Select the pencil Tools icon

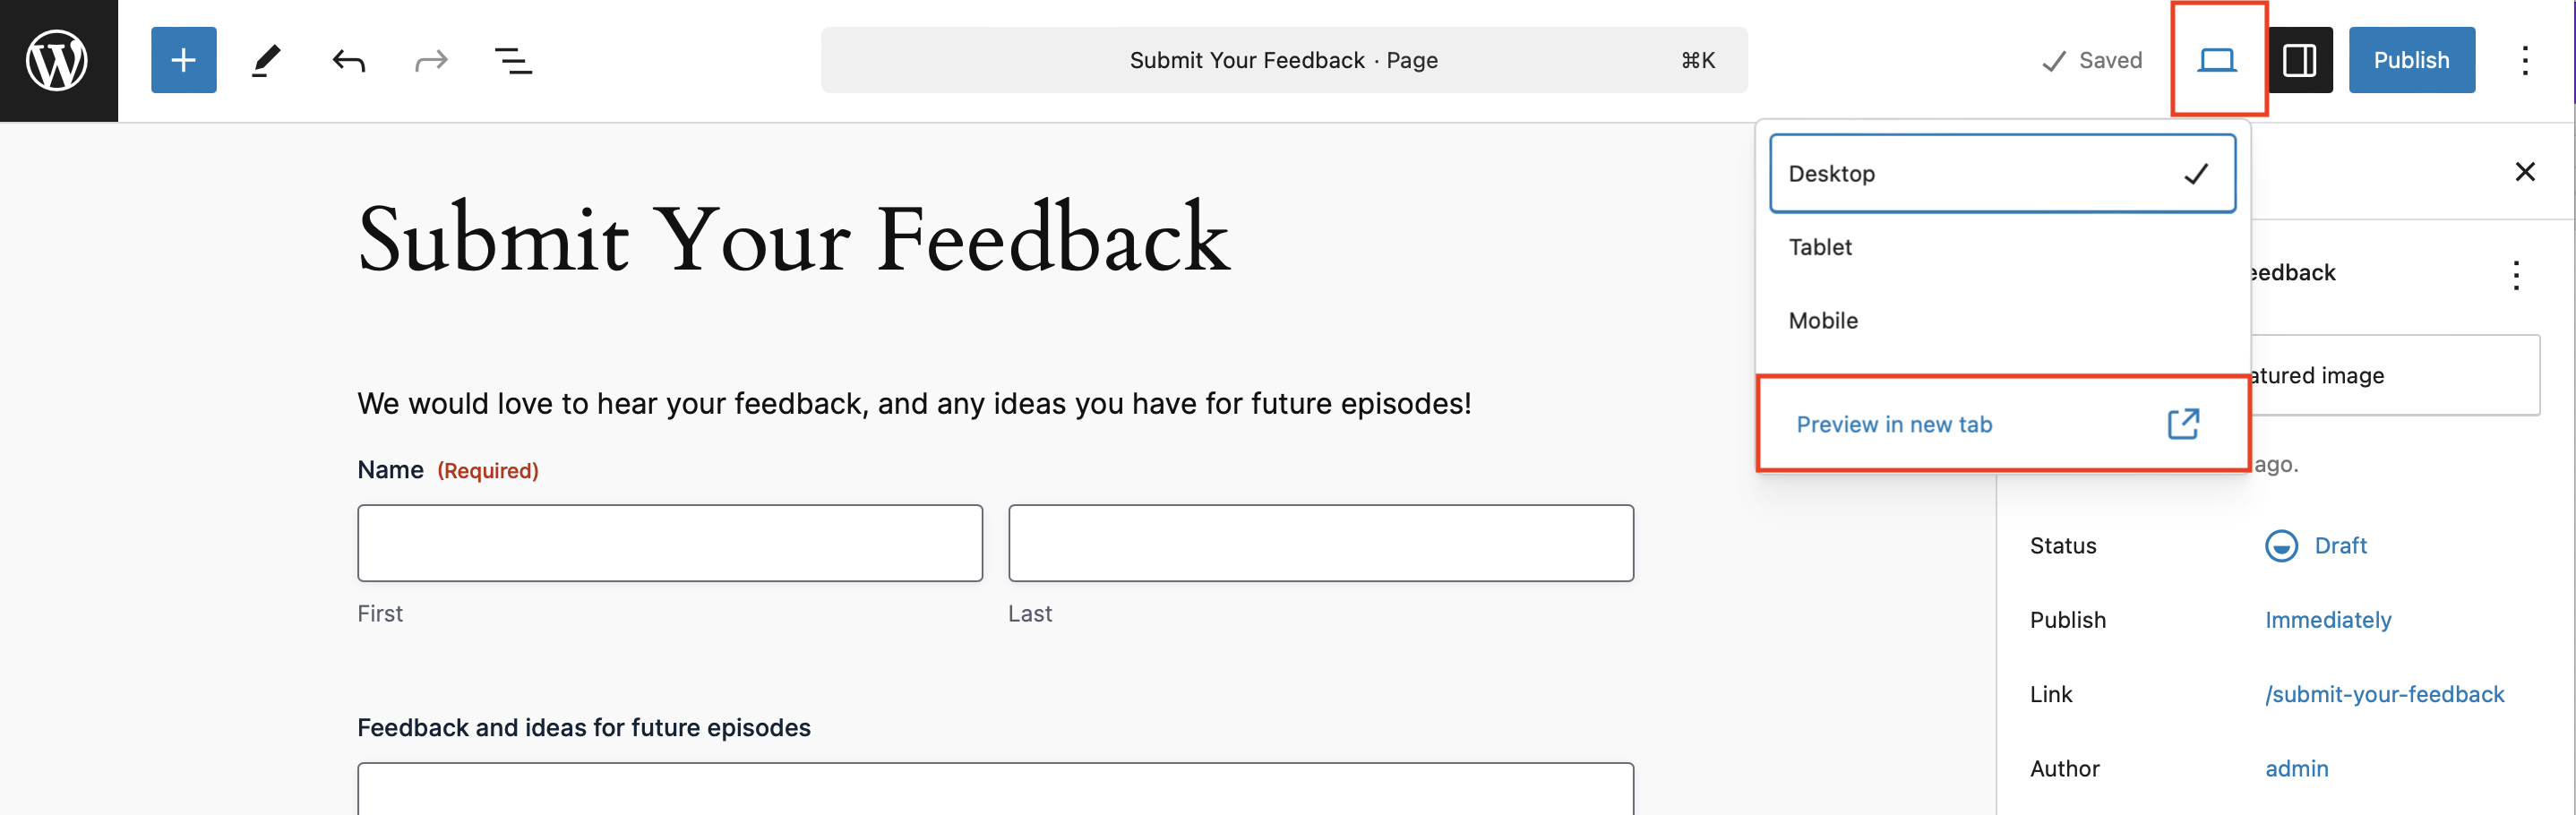tap(266, 60)
